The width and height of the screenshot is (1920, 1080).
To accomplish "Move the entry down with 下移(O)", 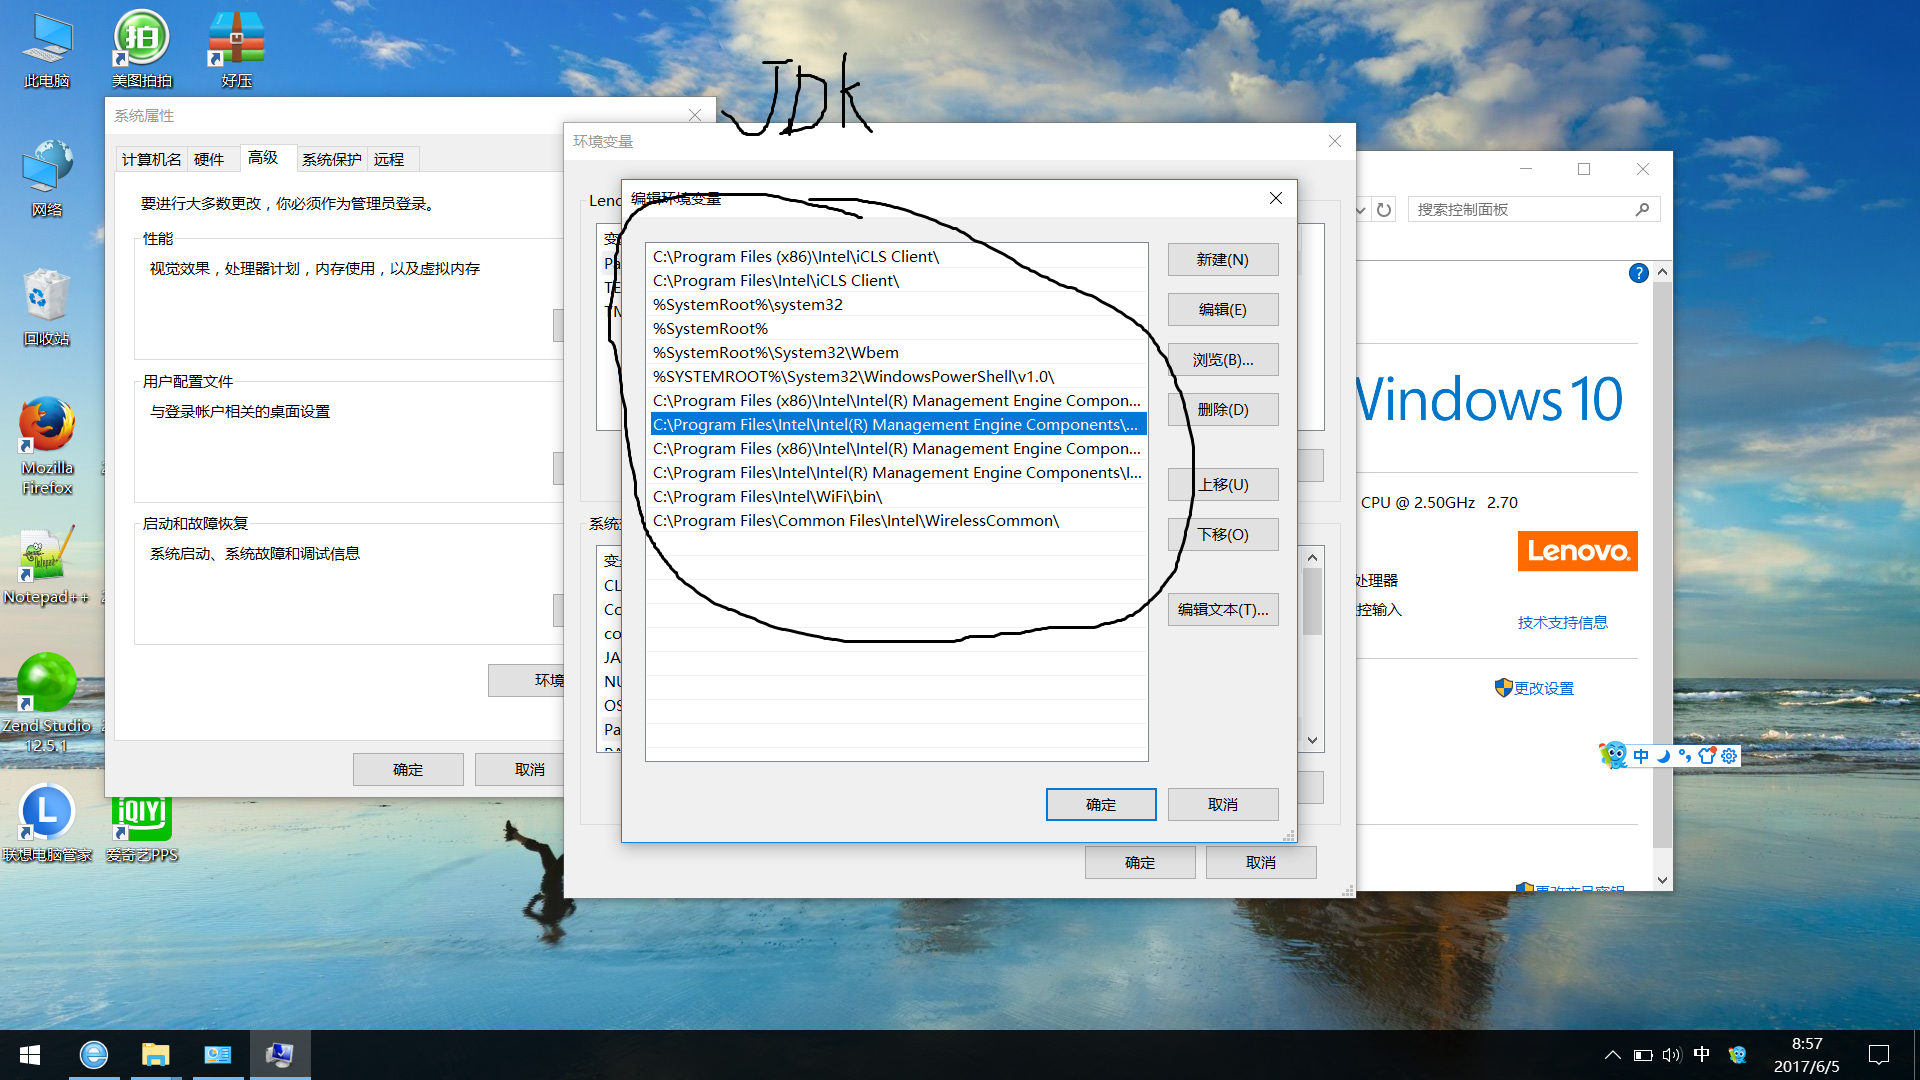I will pyautogui.click(x=1223, y=535).
